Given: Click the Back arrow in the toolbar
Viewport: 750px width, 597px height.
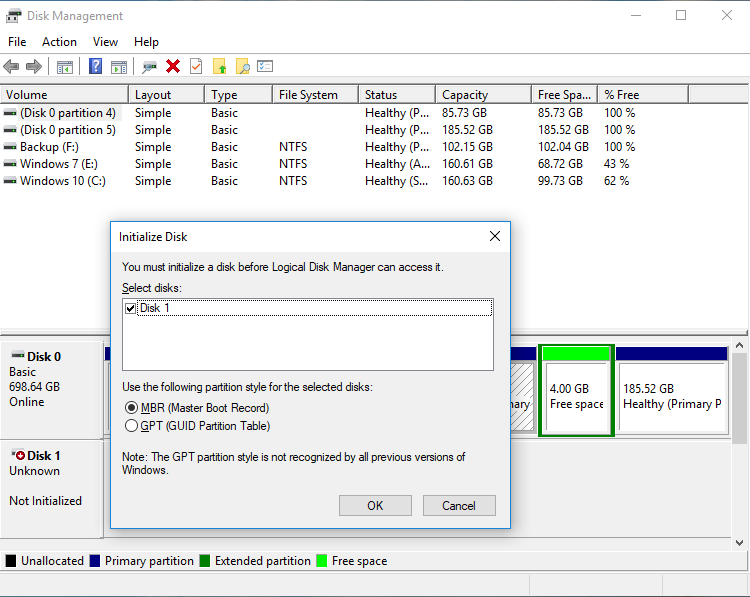Looking at the screenshot, I should point(11,67).
